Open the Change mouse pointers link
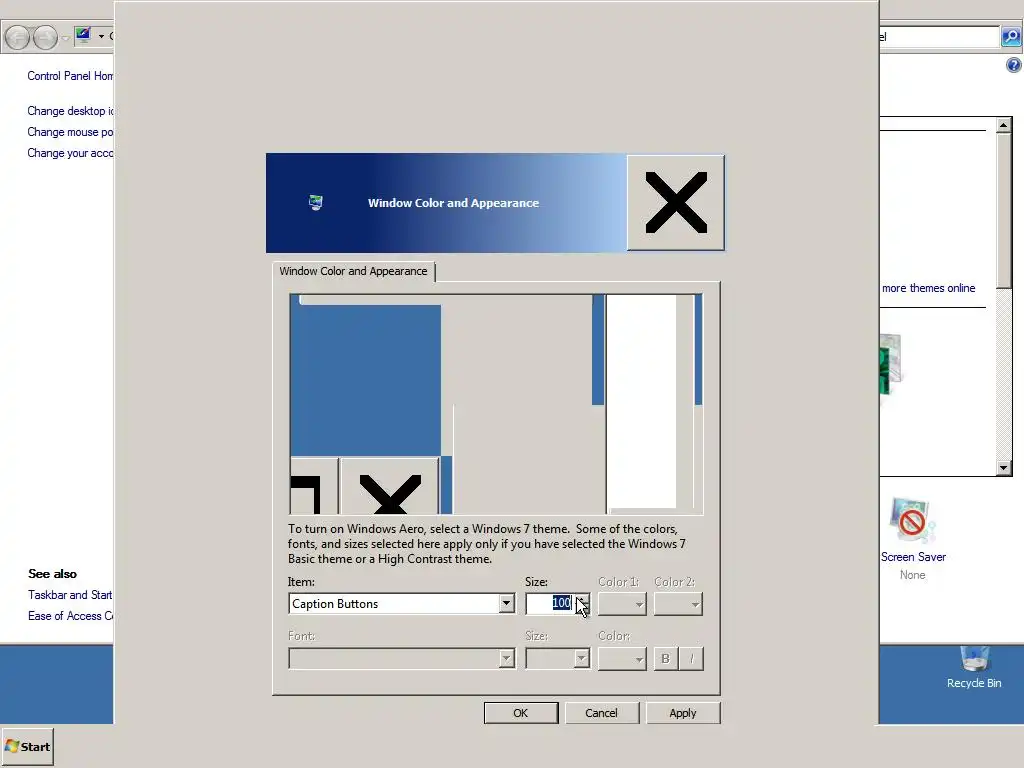Image resolution: width=1024 pixels, height=768 pixels. [70, 132]
